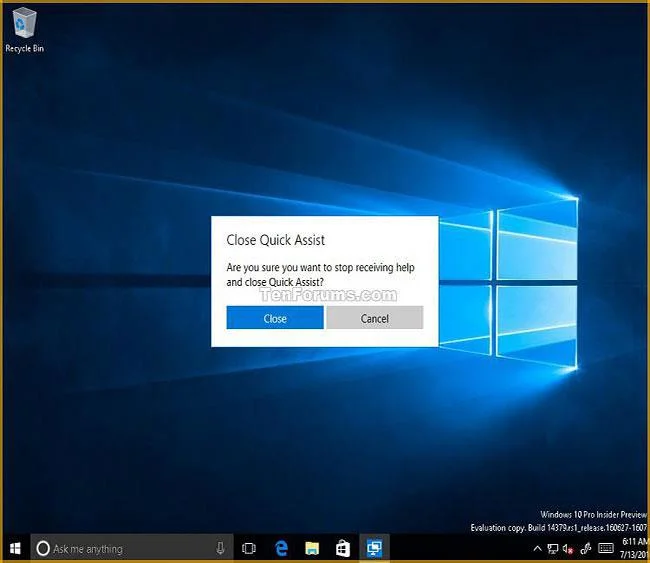Screen dimensions: 650x563
Task: Select the Quick Assist taskbar icon
Action: 374,548
